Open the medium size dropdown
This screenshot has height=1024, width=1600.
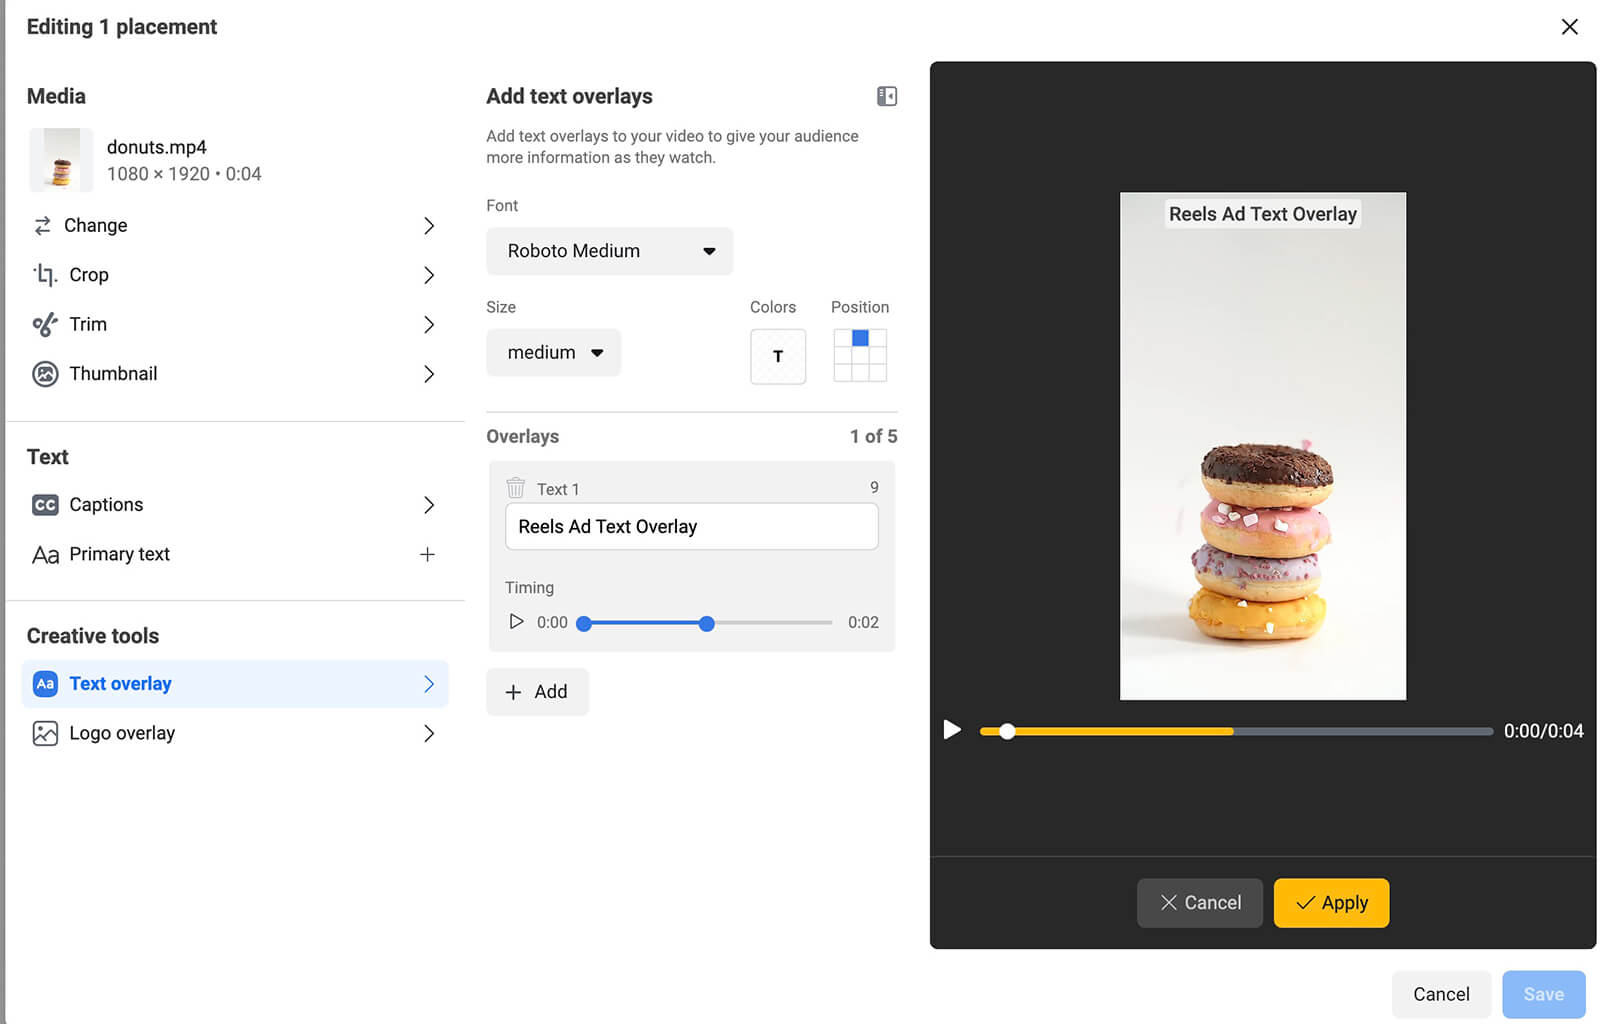click(x=553, y=352)
